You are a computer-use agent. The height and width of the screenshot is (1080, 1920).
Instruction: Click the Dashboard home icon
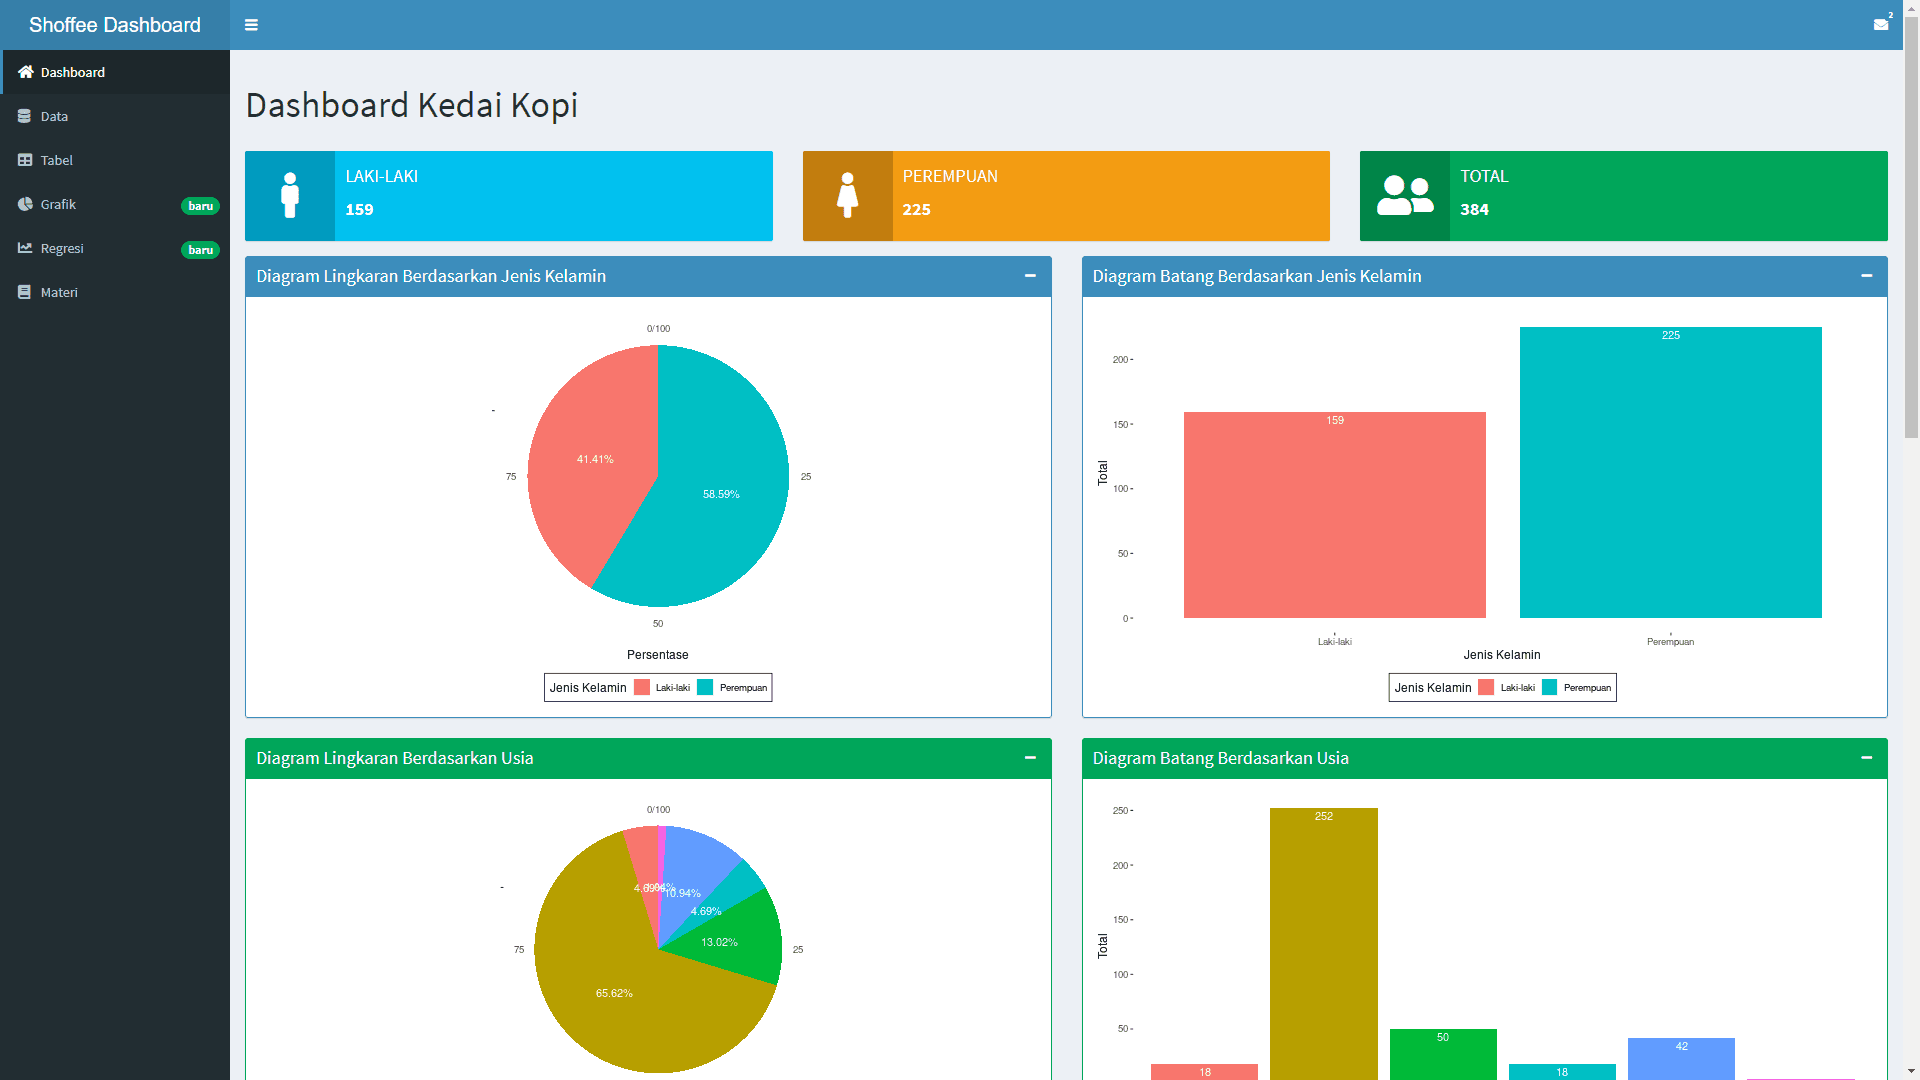[x=26, y=72]
